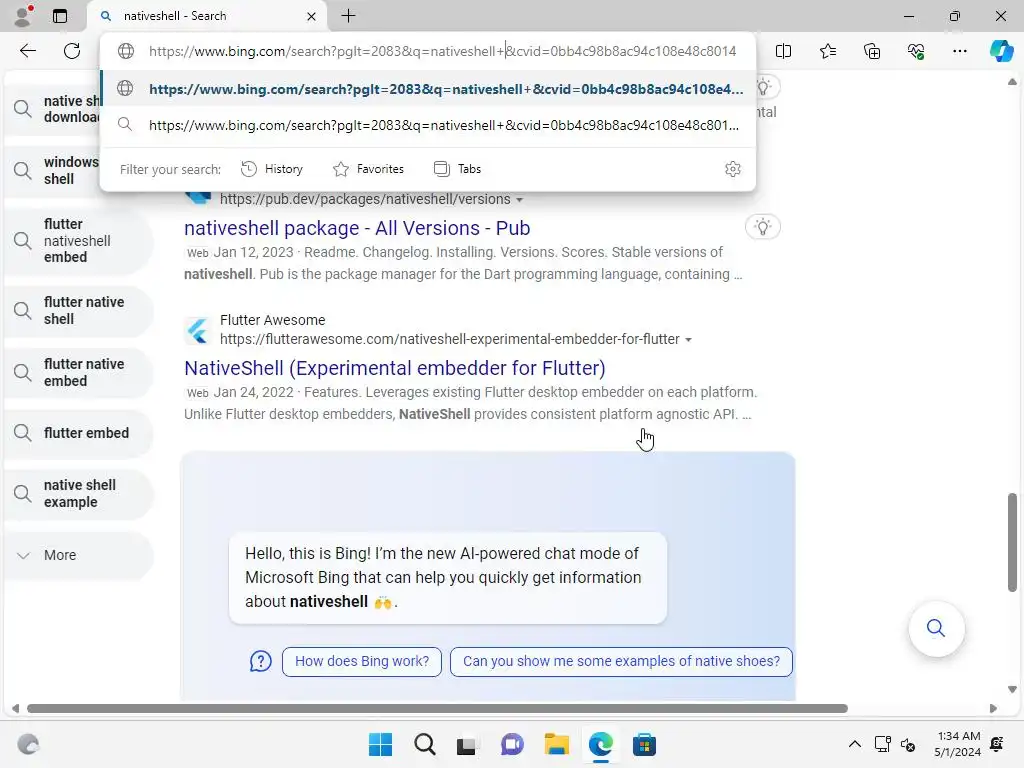Open the Edge profile icon
Viewport: 1024px width, 768px height.
point(24,16)
